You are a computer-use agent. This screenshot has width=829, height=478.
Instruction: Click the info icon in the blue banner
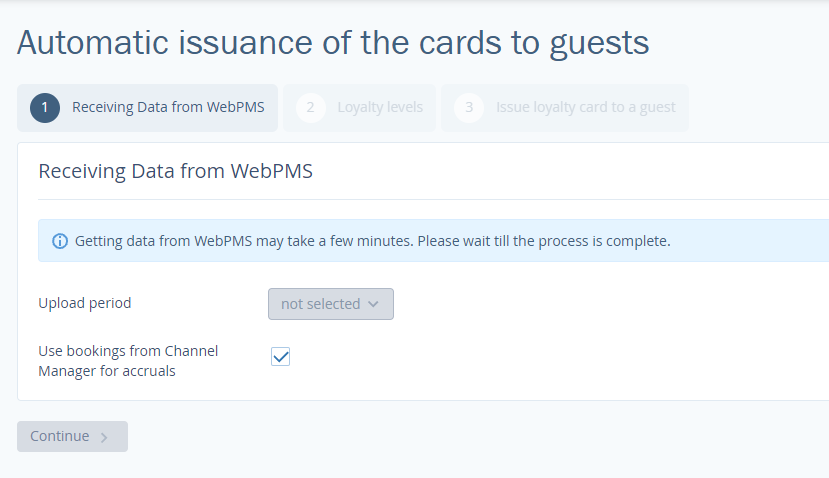coord(60,241)
